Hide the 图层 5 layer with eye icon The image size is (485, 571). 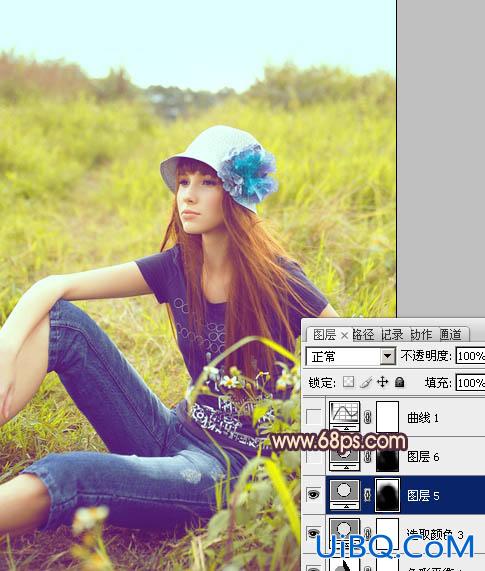(314, 495)
